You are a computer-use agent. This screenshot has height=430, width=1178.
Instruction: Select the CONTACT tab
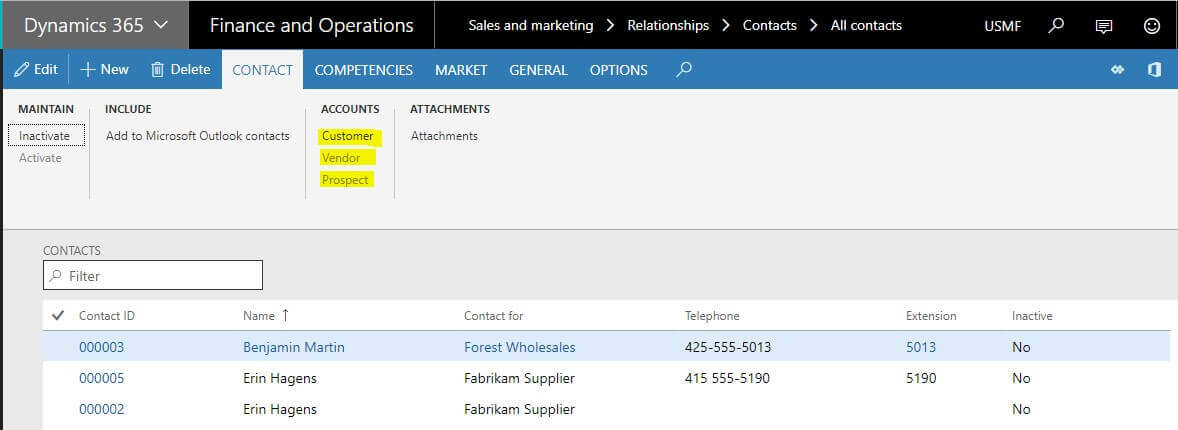coord(262,70)
